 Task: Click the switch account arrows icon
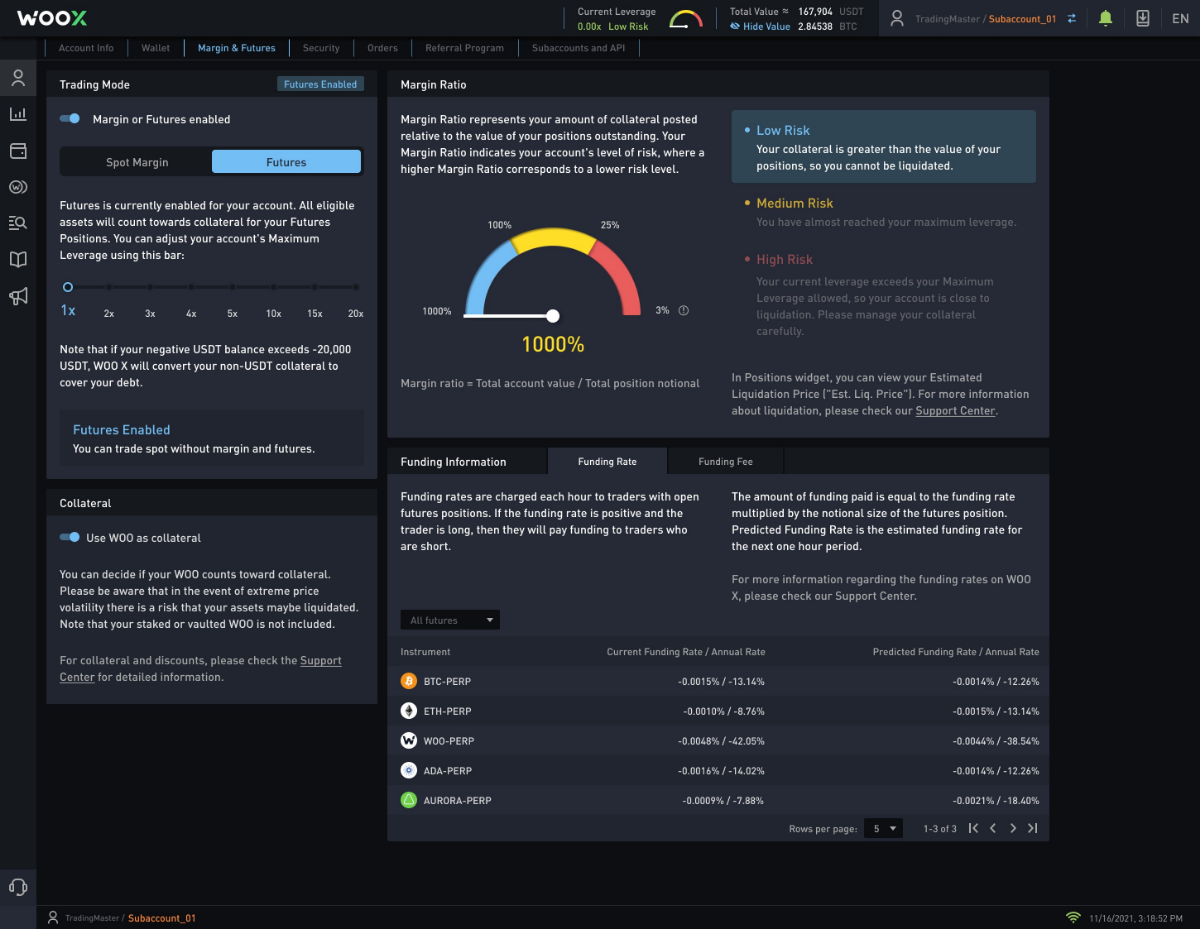(1072, 19)
